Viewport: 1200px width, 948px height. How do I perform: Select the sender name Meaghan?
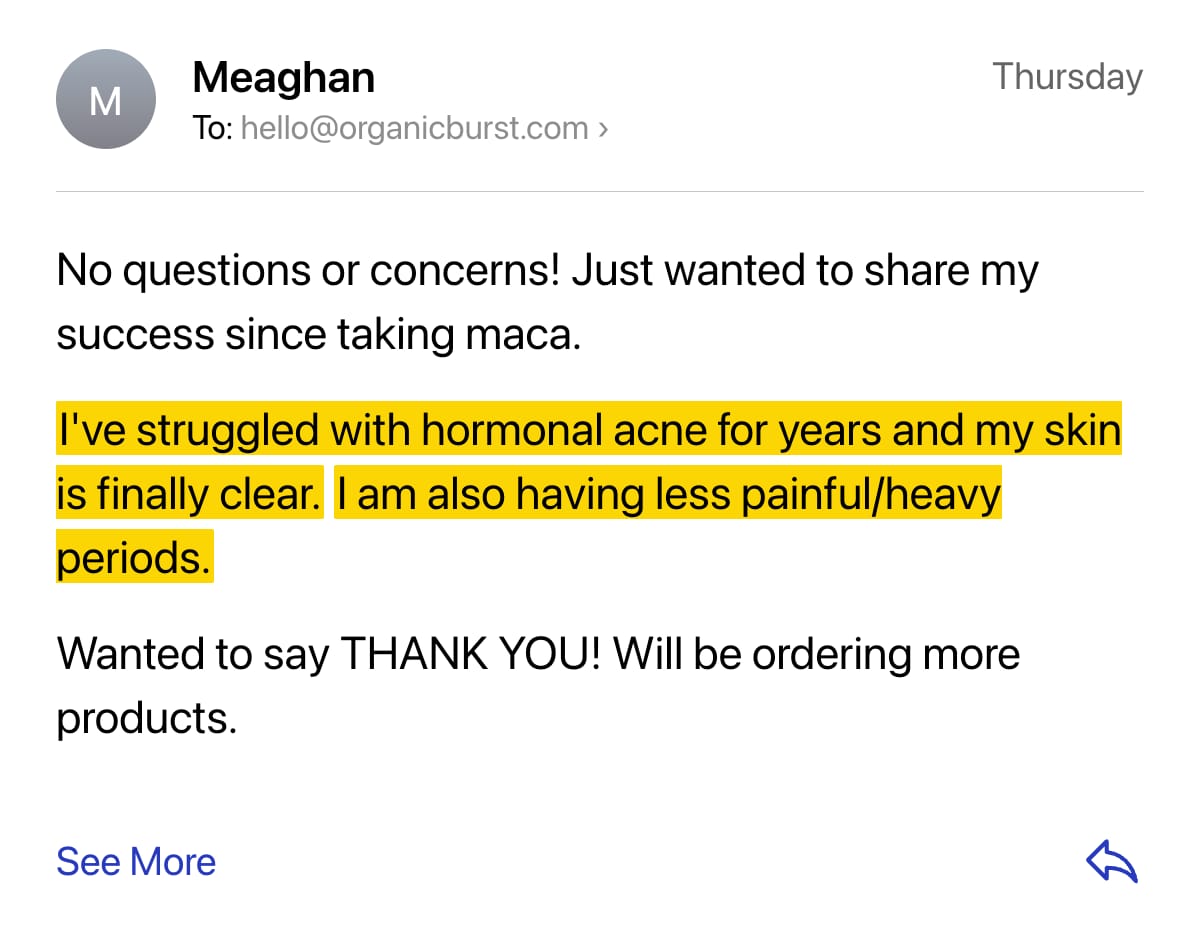(283, 77)
